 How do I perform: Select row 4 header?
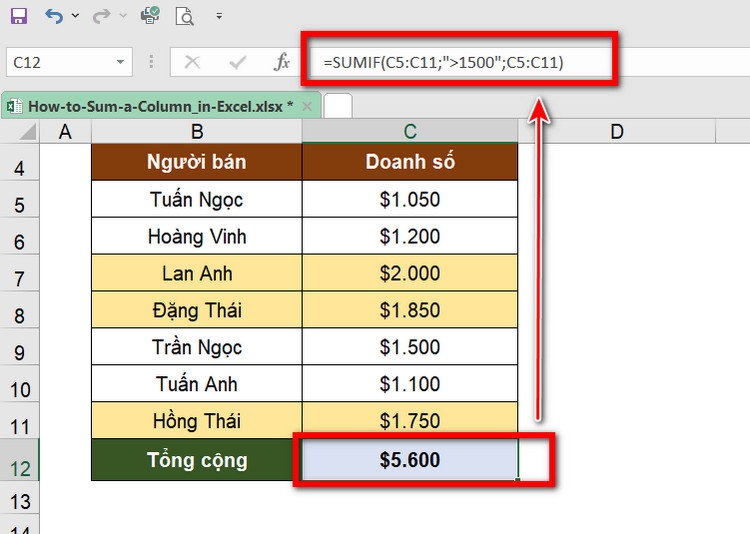coord(19,163)
